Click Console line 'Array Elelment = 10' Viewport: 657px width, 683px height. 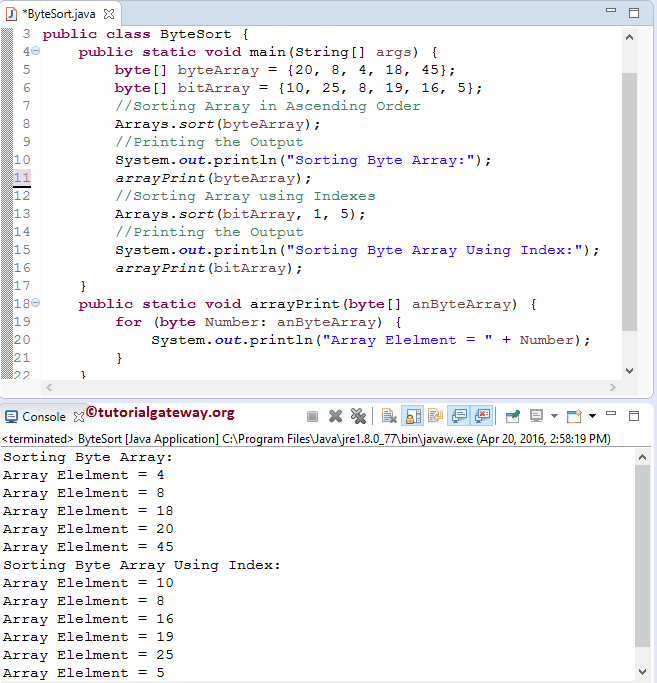pyautogui.click(x=88, y=583)
